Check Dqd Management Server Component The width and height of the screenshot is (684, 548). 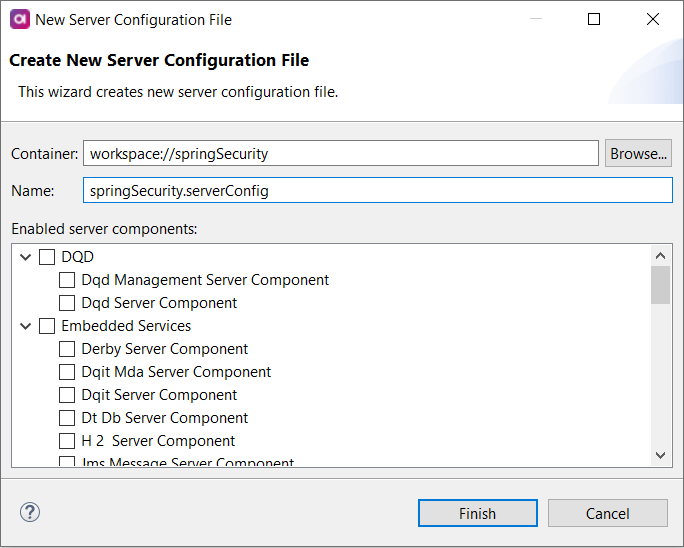coord(67,280)
